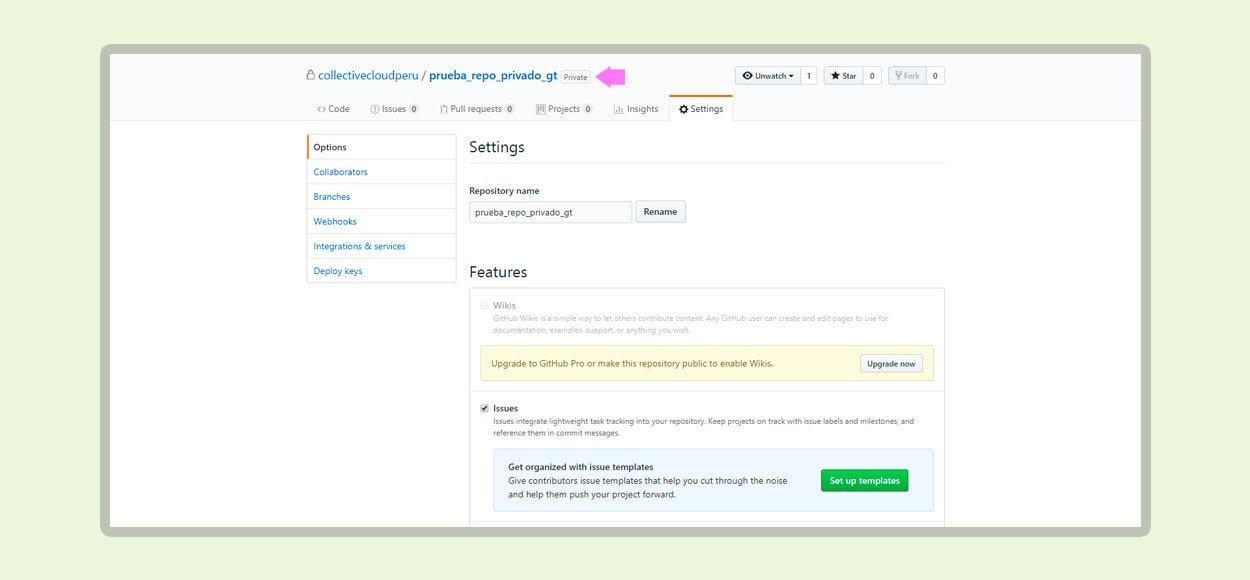
Task: Click the Insights graph icon
Action: coord(619,109)
